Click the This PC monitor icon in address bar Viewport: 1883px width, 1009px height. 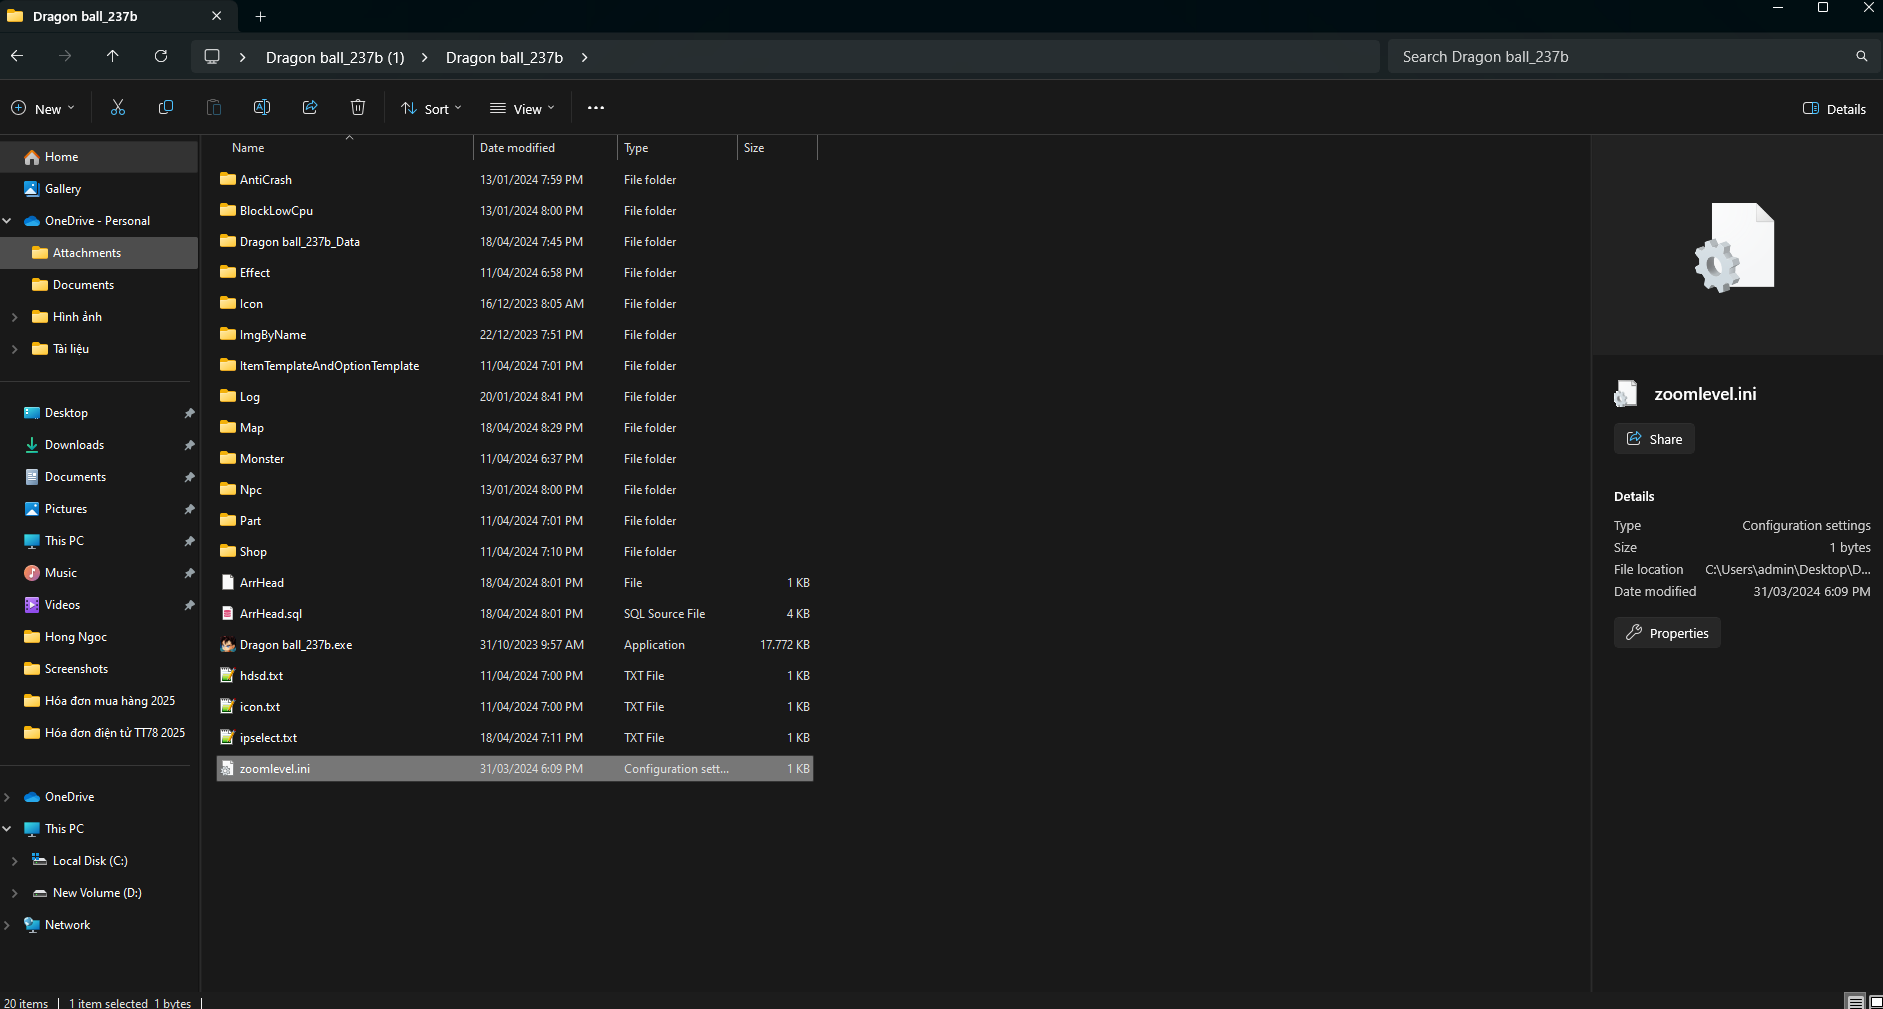[x=212, y=57]
